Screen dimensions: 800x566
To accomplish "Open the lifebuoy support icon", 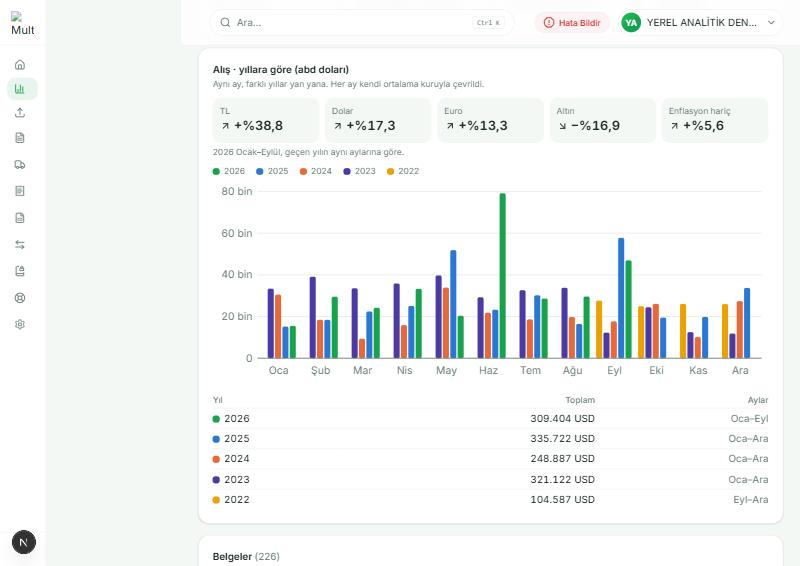I will tap(20, 298).
